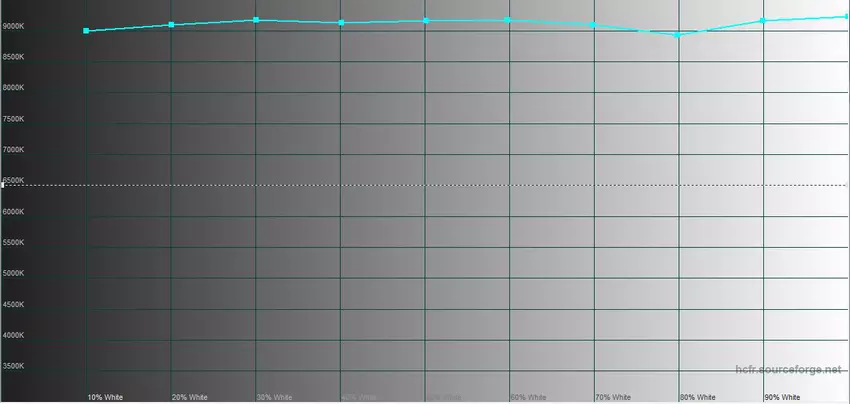Click the 7500K axis label

14,119
